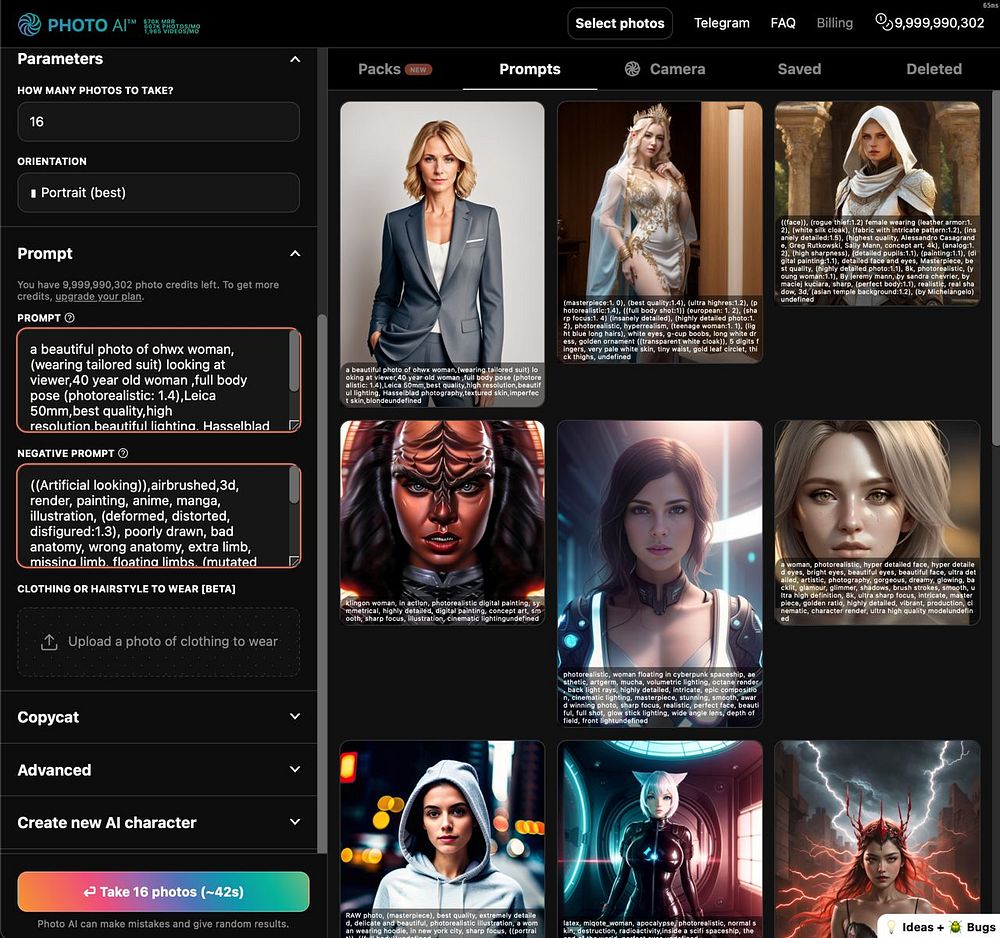Click the upload arrow icon for clothing
1000x938 pixels.
(x=49, y=641)
